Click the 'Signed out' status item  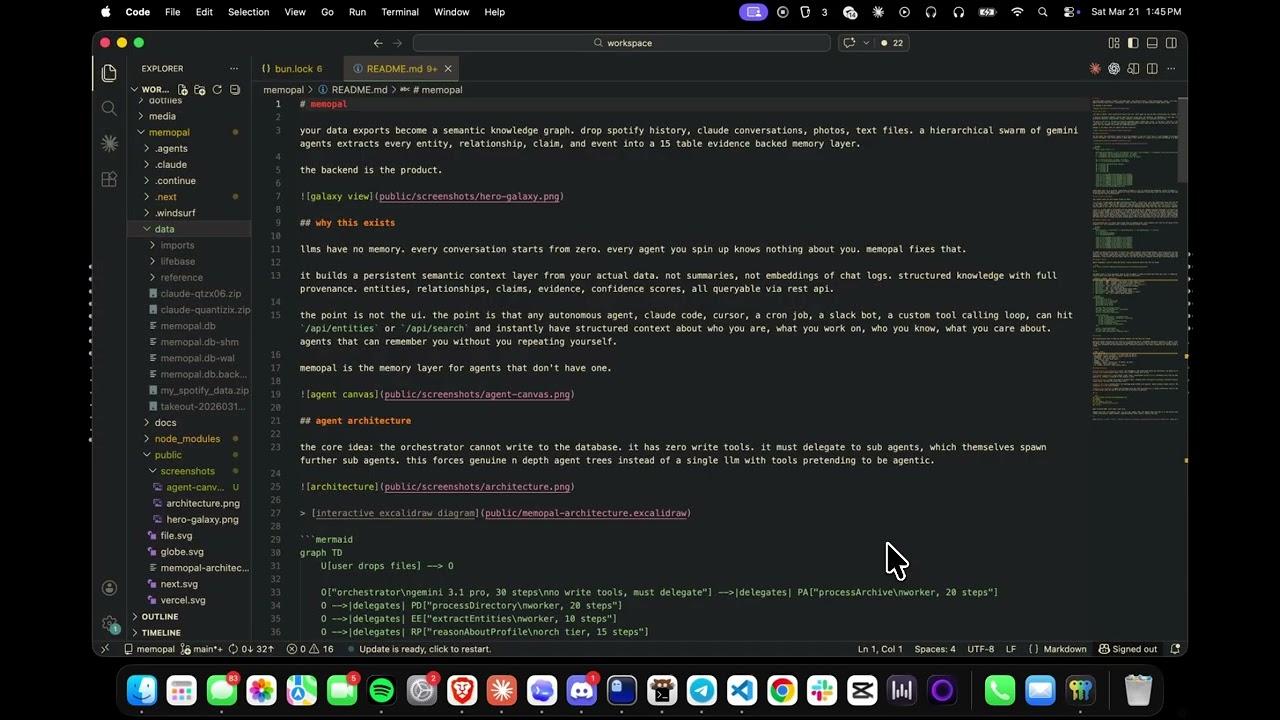[1128, 649]
